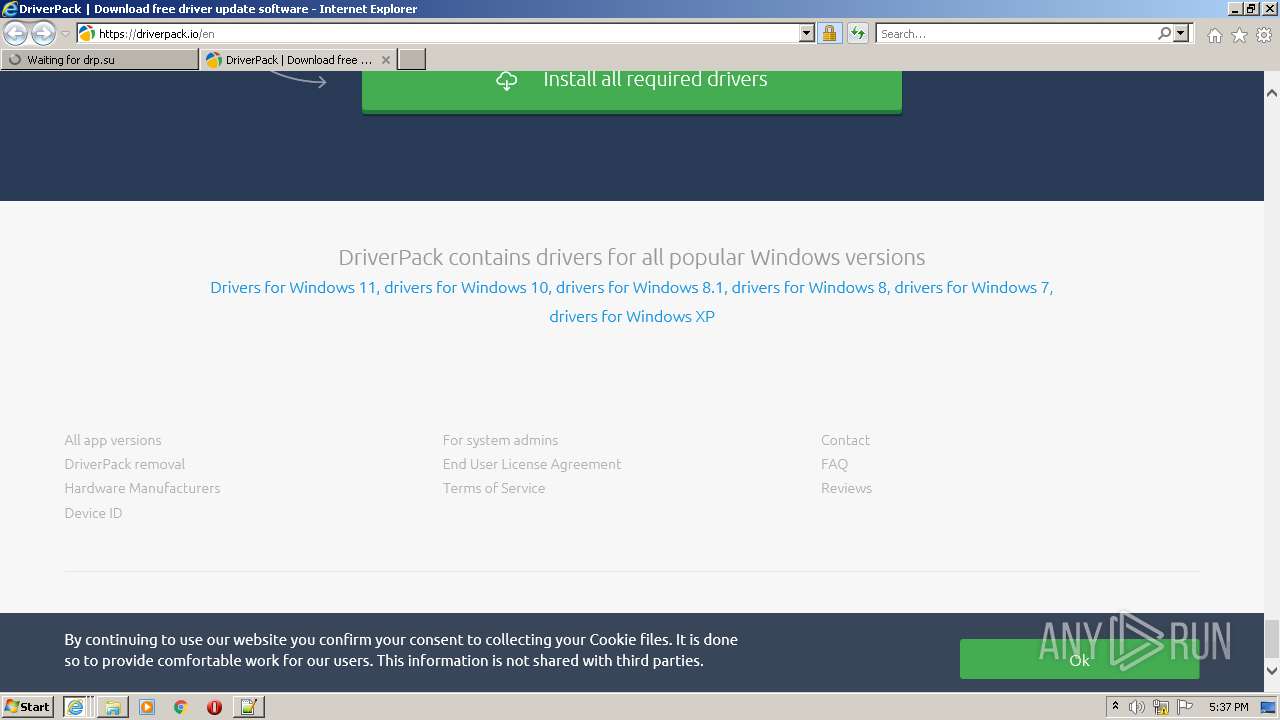Screen dimensions: 1280x720
Task: Click the Internet Explorer title bar icon
Action: pos(10,9)
